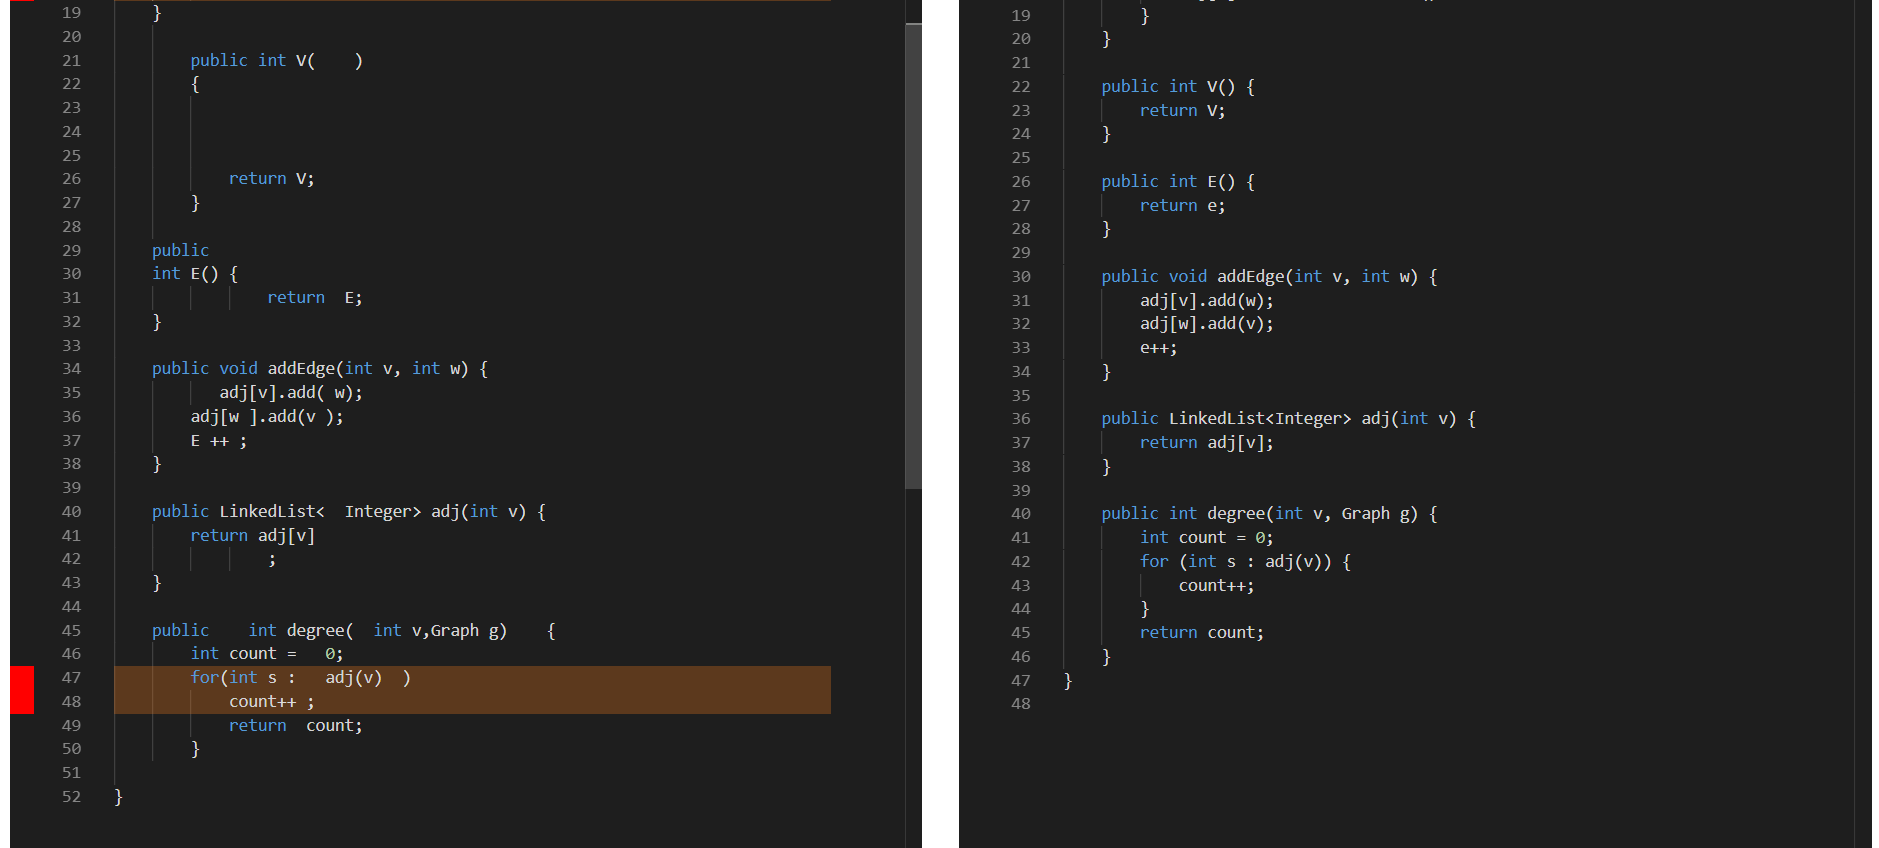Click 'return adj[v];' in the right editor
The width and height of the screenshot is (1879, 848).
point(1206,443)
